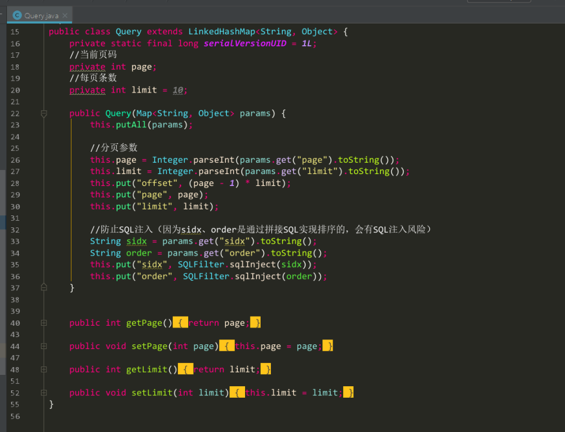The width and height of the screenshot is (565, 432).
Task: Click parseInt on the this.page line
Action: click(214, 160)
